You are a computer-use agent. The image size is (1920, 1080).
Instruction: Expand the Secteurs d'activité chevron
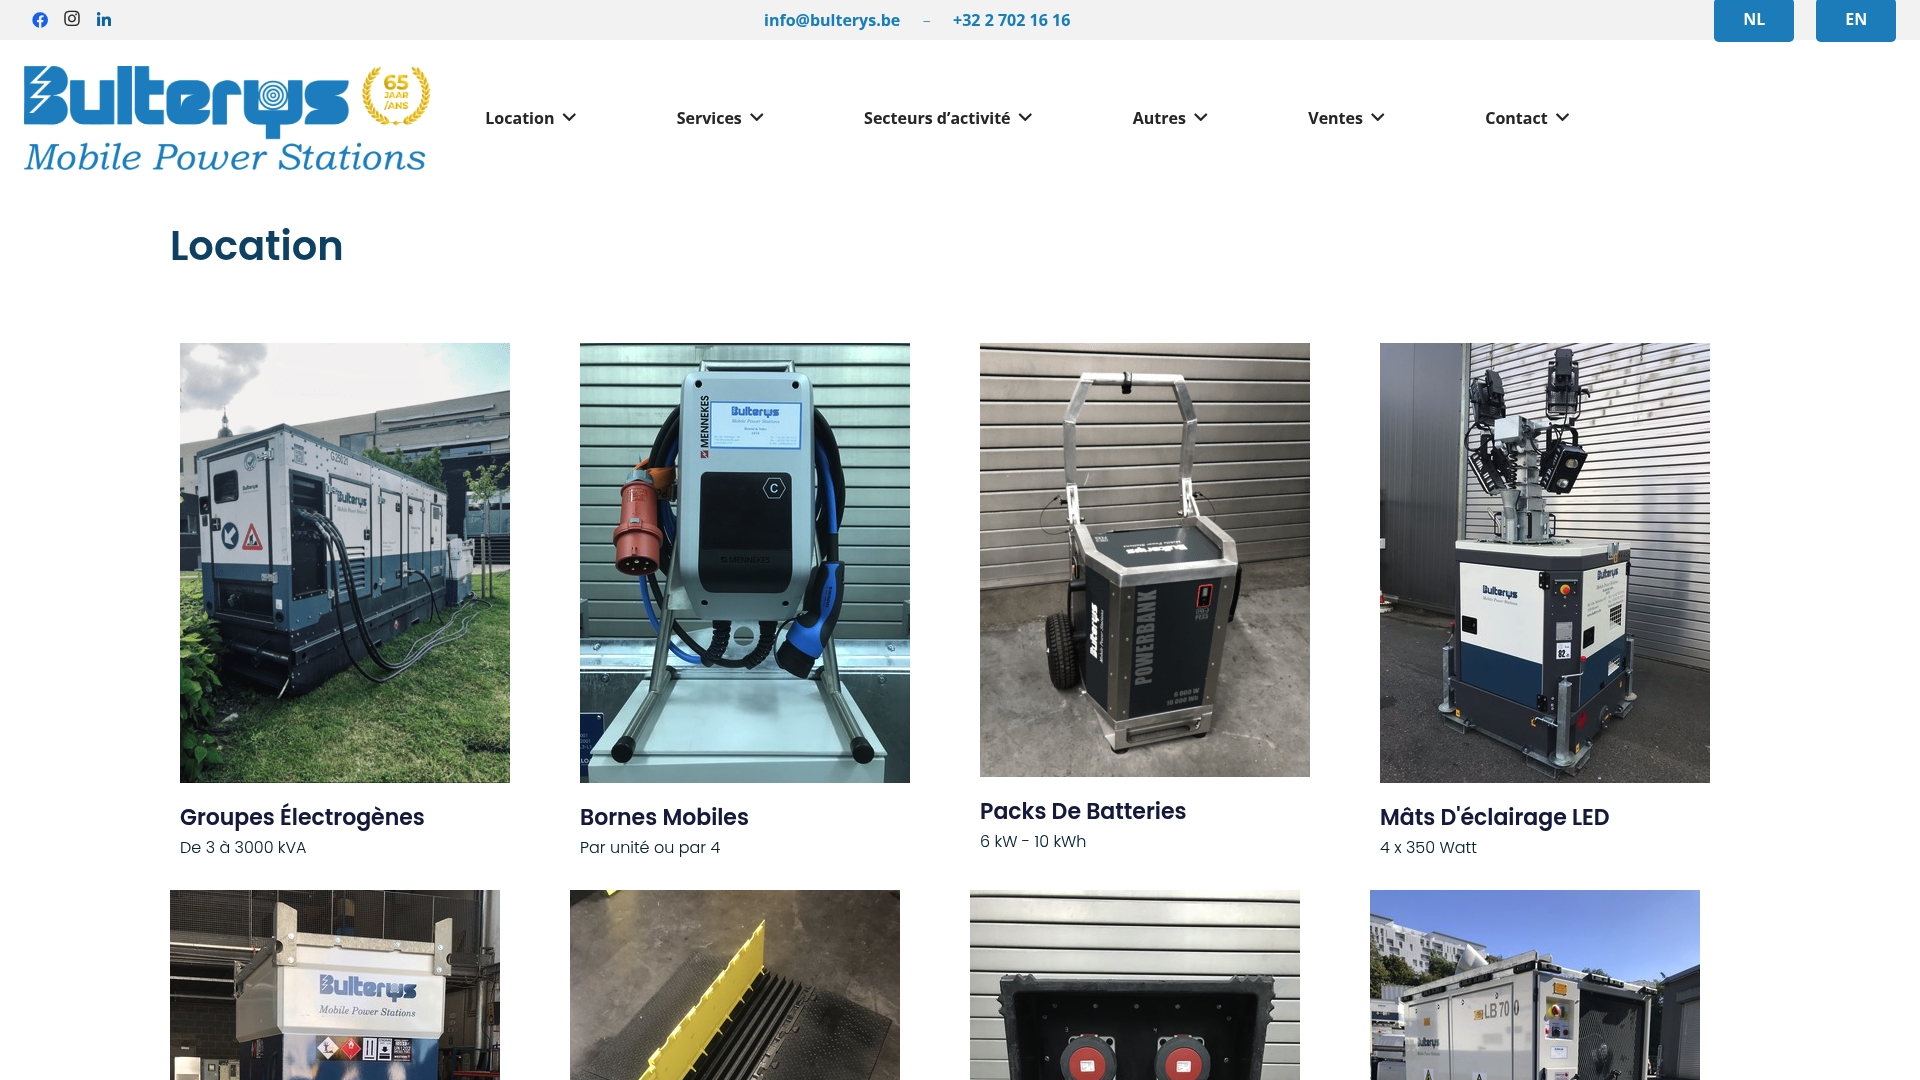(x=1025, y=118)
